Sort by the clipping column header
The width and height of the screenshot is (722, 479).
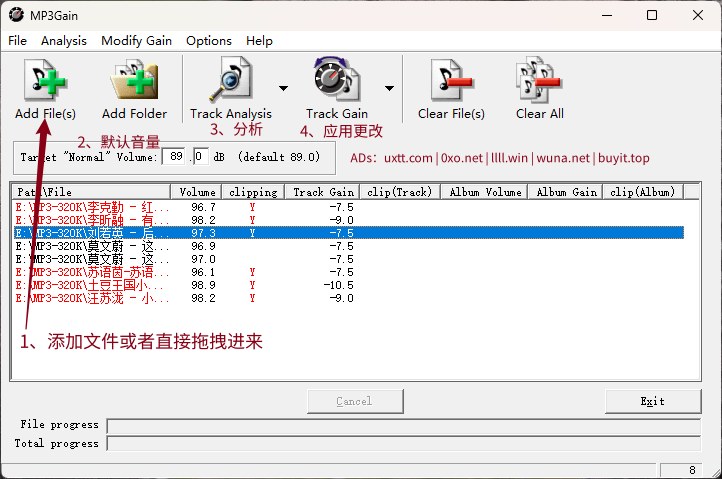(253, 192)
